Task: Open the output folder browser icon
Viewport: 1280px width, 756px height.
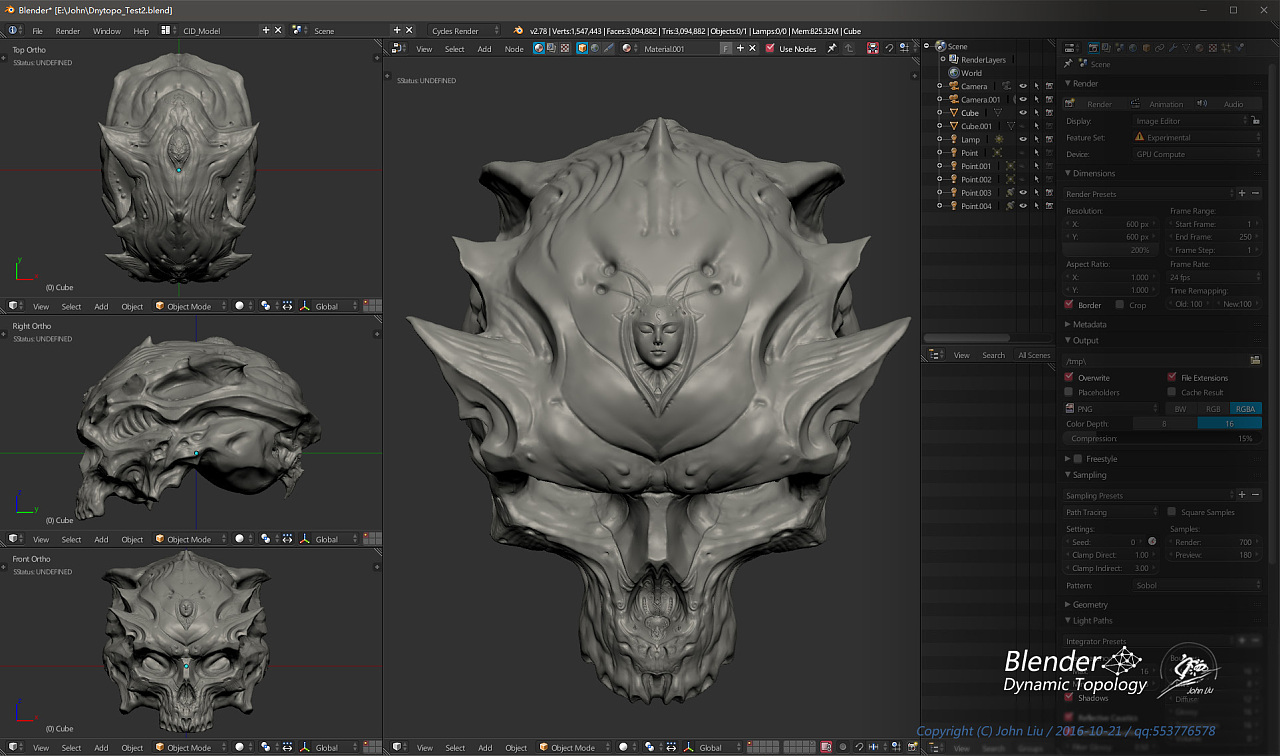Action: [1255, 360]
